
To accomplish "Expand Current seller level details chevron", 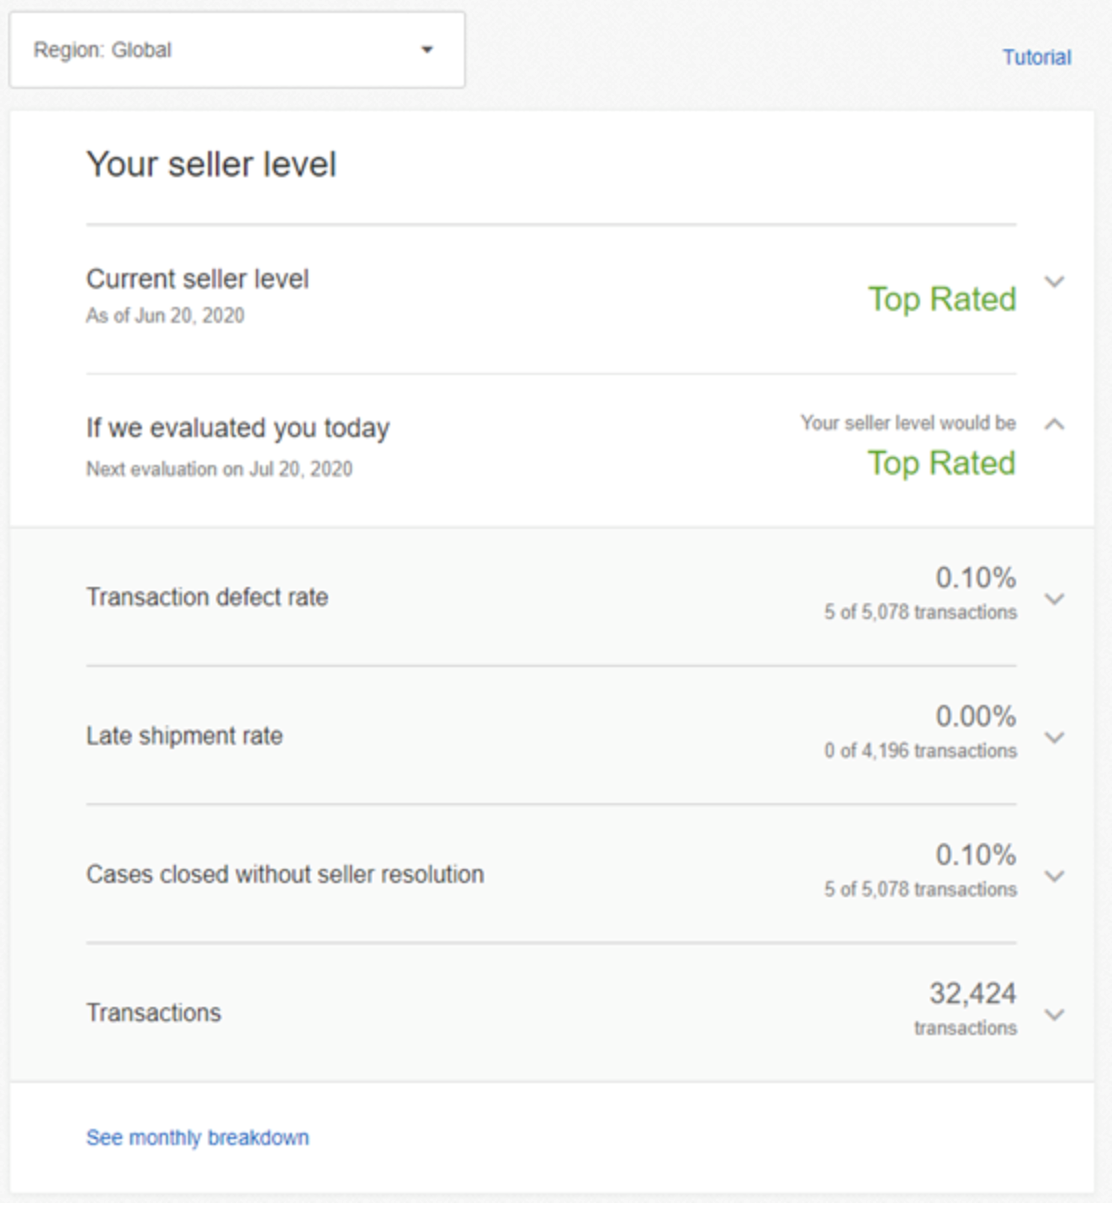I will tap(1054, 282).
